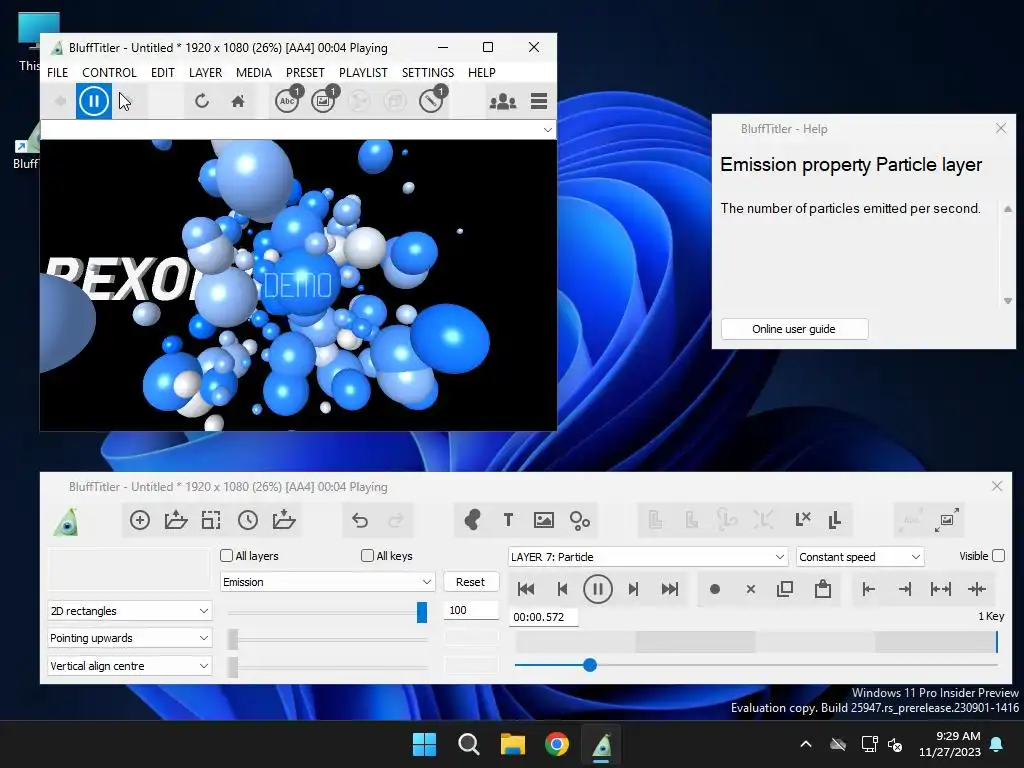
Task: Toggle the Visible checkbox
Action: pyautogui.click(x=999, y=556)
